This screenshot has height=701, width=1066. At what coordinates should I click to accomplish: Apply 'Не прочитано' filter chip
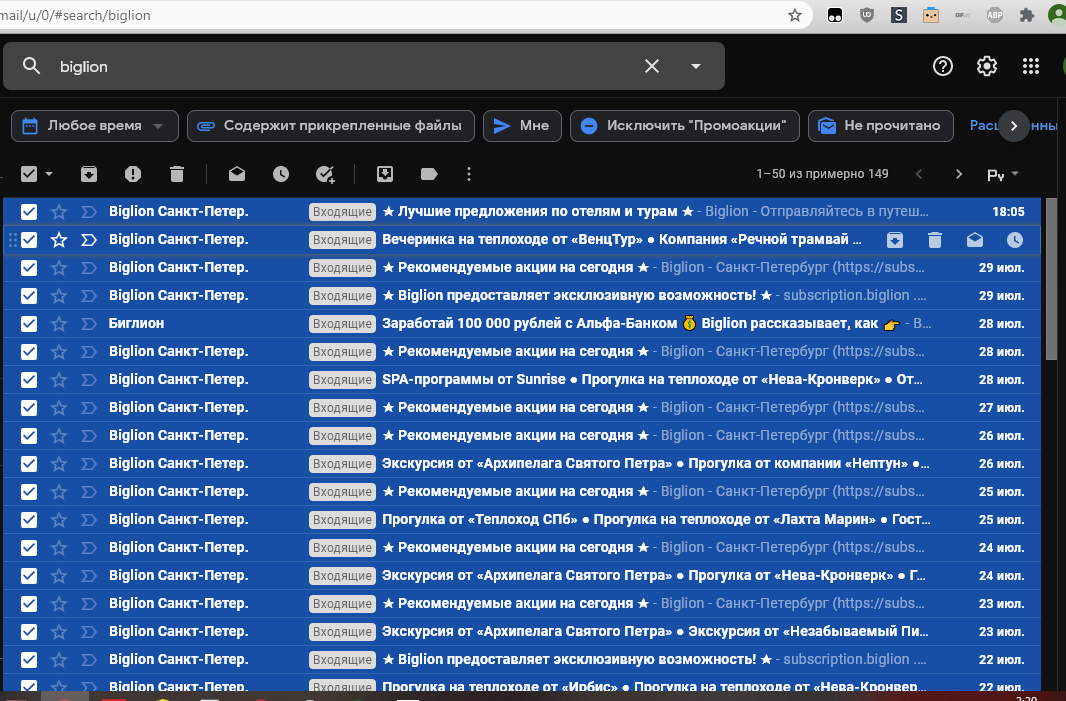pyautogui.click(x=880, y=126)
